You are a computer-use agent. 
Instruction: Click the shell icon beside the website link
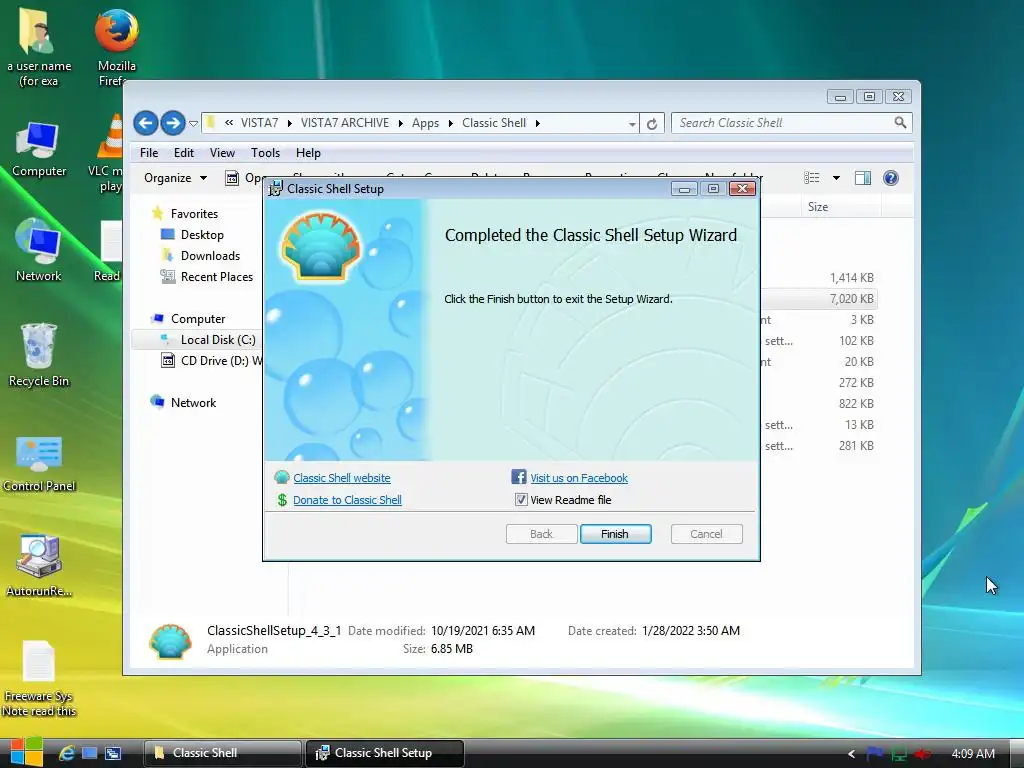coord(282,477)
